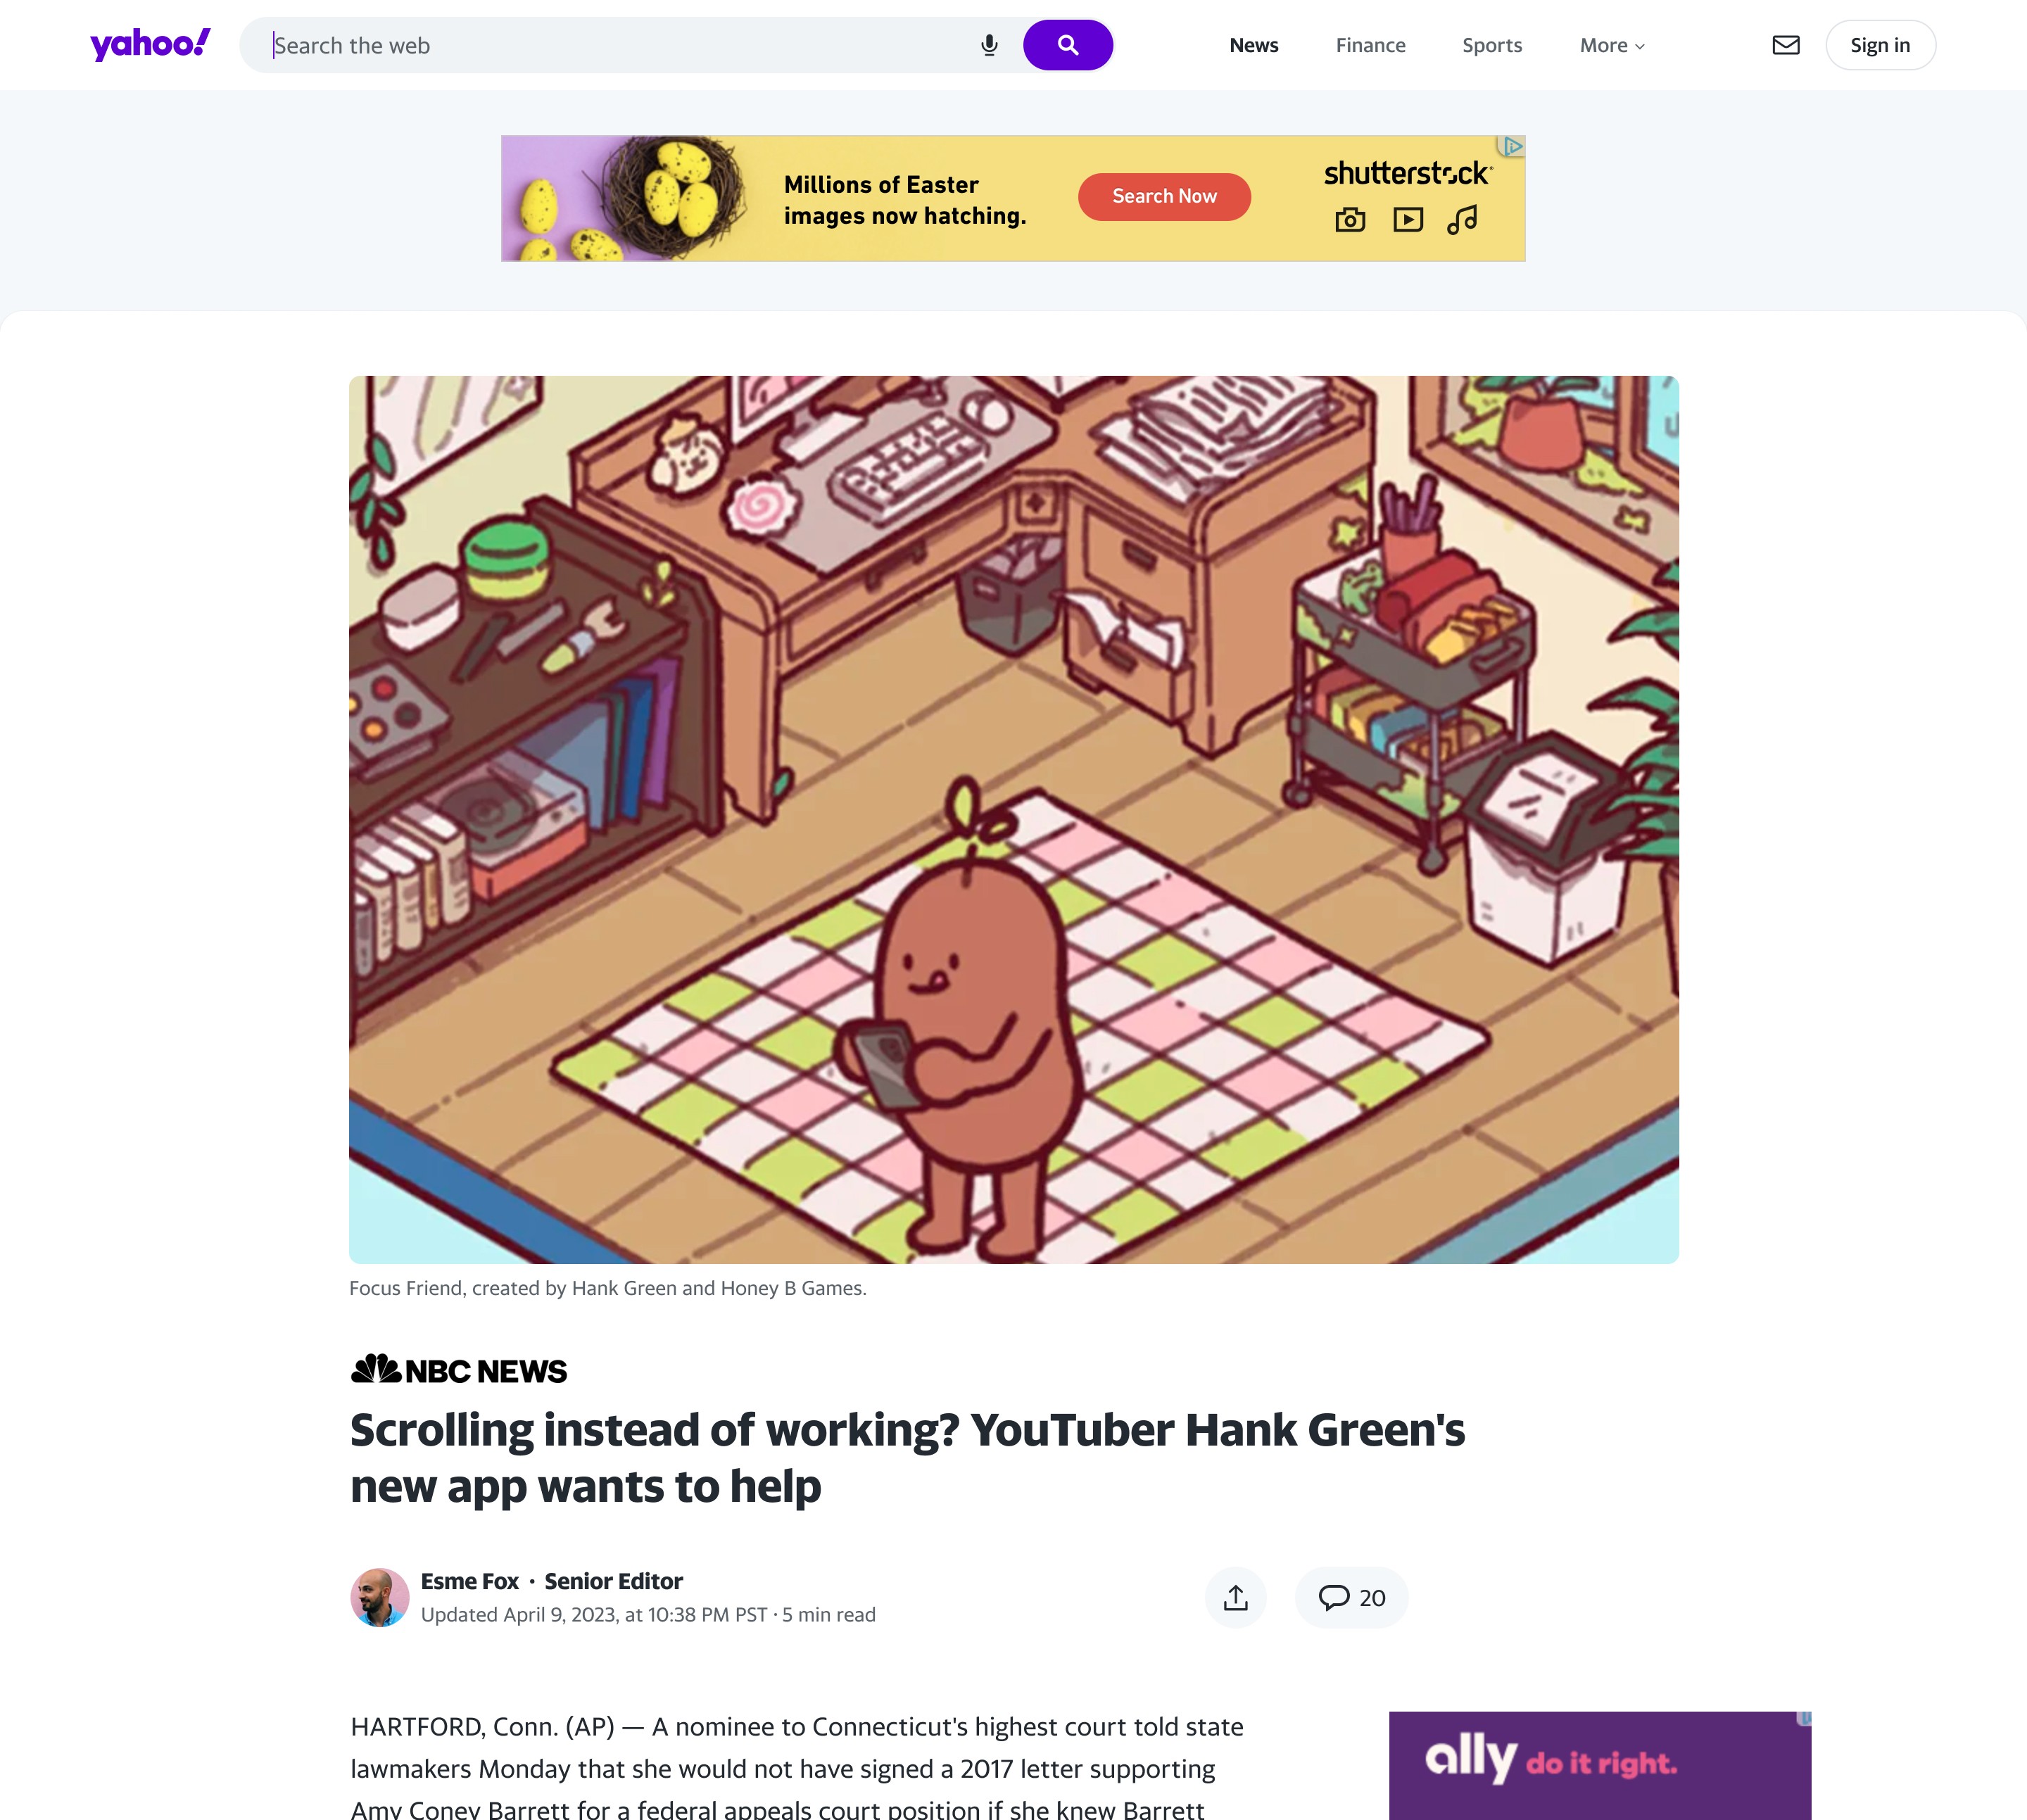Click the video play icon in Shutterstock ad
The height and width of the screenshot is (1820, 2027).
coord(1407,219)
